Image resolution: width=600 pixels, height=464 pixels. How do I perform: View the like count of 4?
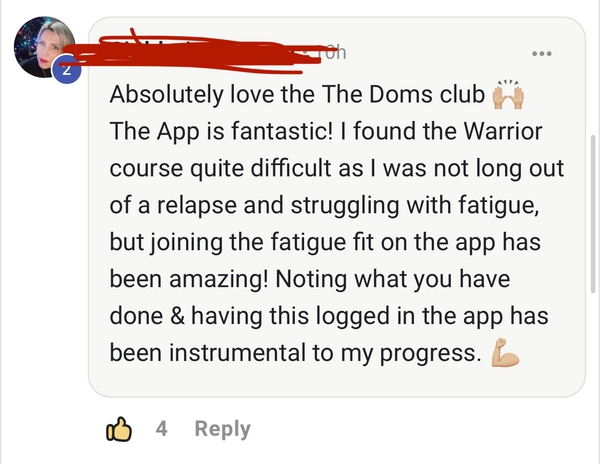click(161, 428)
